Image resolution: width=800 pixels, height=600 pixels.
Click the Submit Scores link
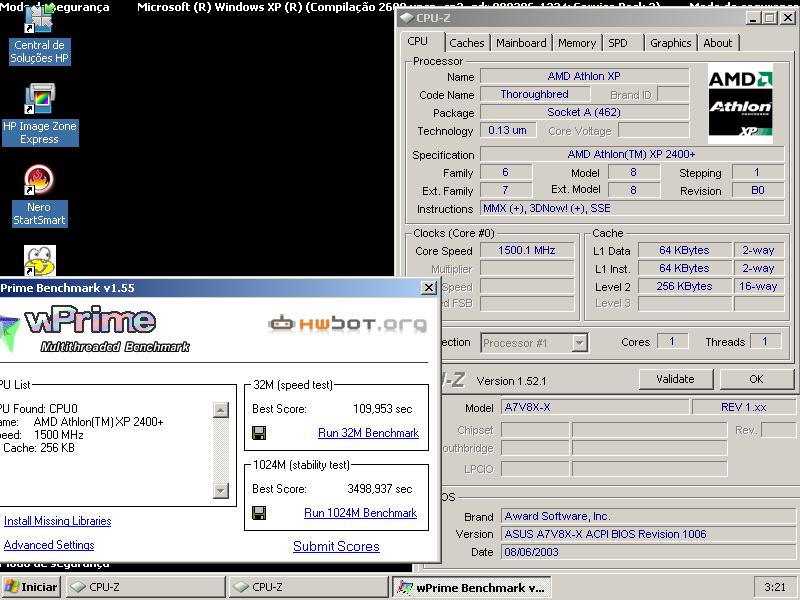pos(336,546)
